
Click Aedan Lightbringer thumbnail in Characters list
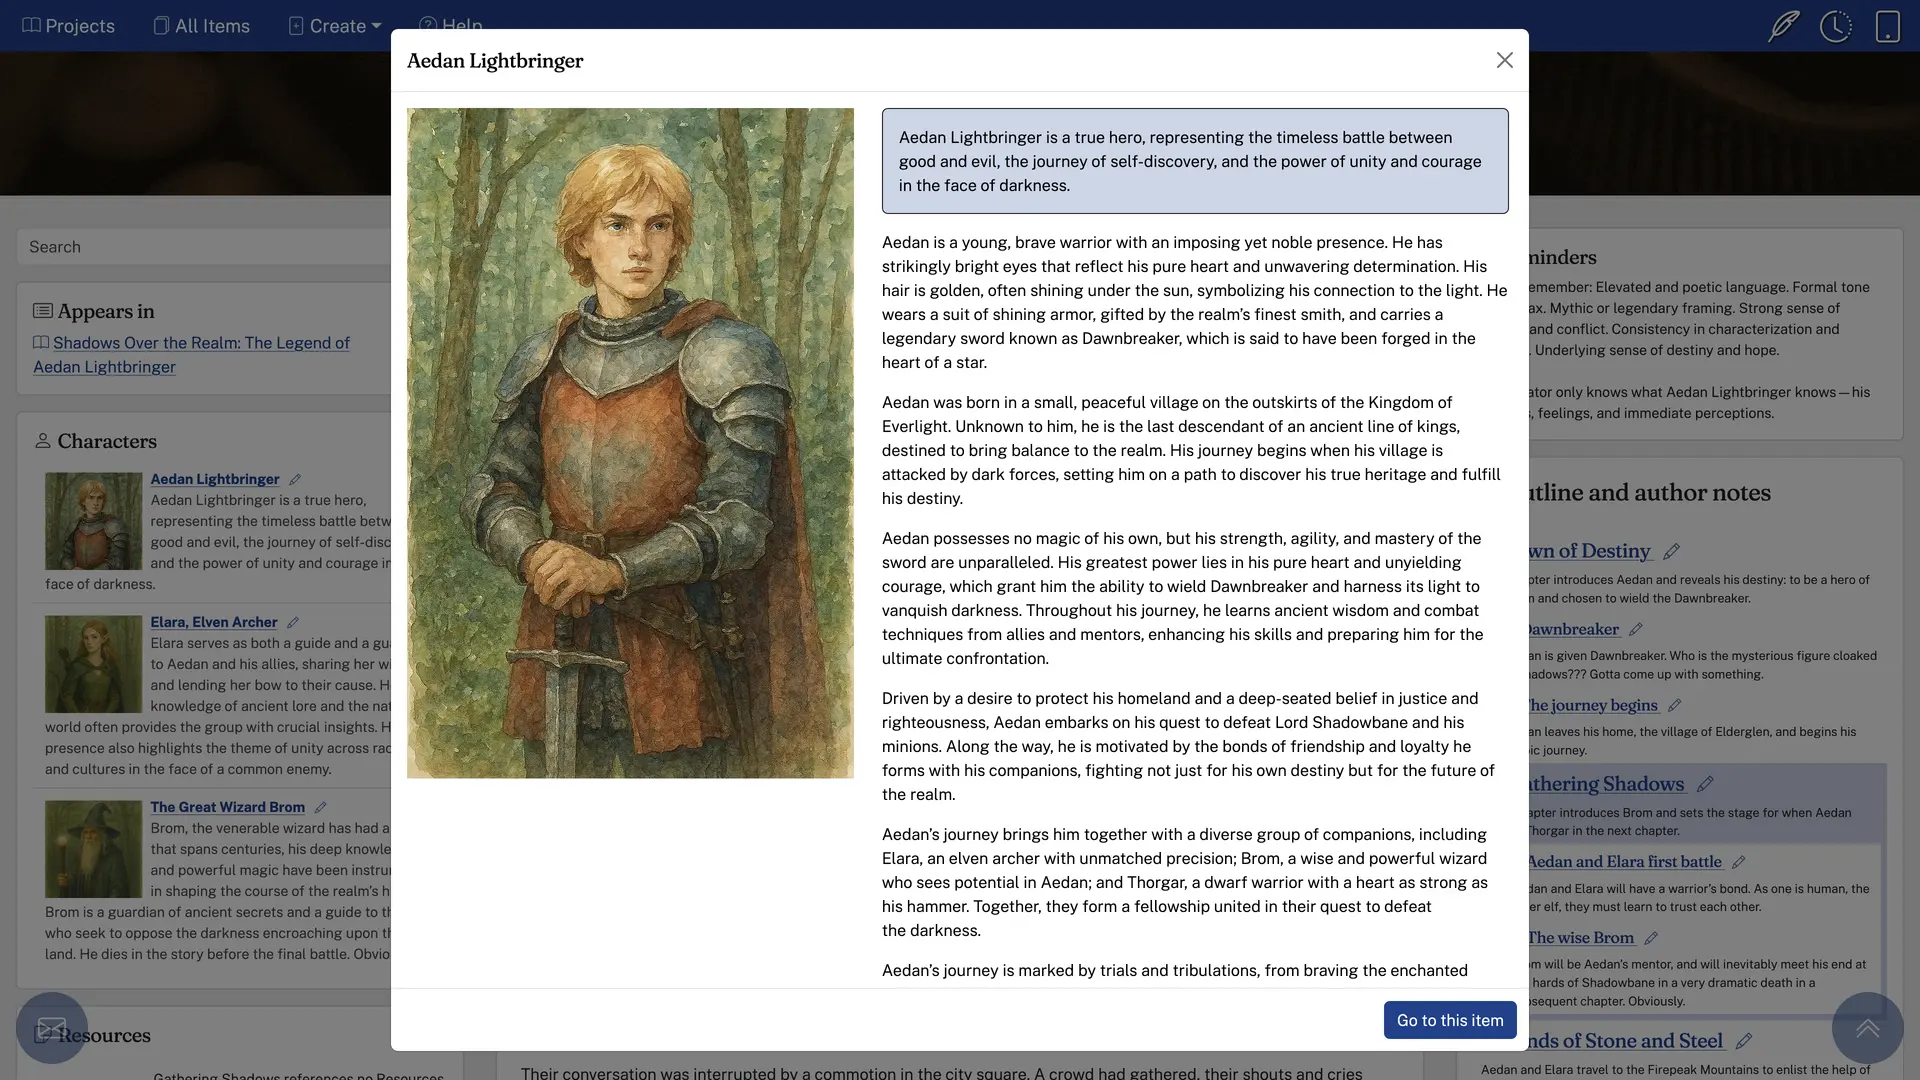click(x=93, y=521)
